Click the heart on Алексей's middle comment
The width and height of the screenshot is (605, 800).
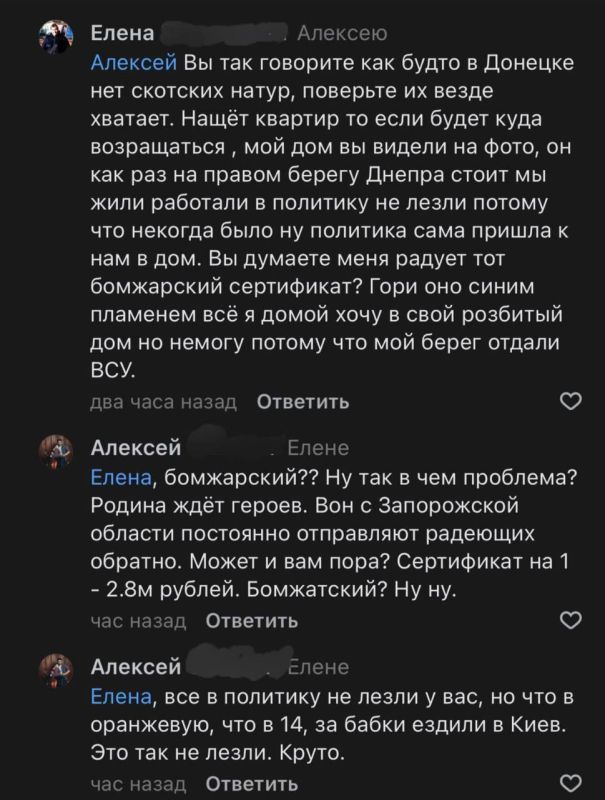570,617
